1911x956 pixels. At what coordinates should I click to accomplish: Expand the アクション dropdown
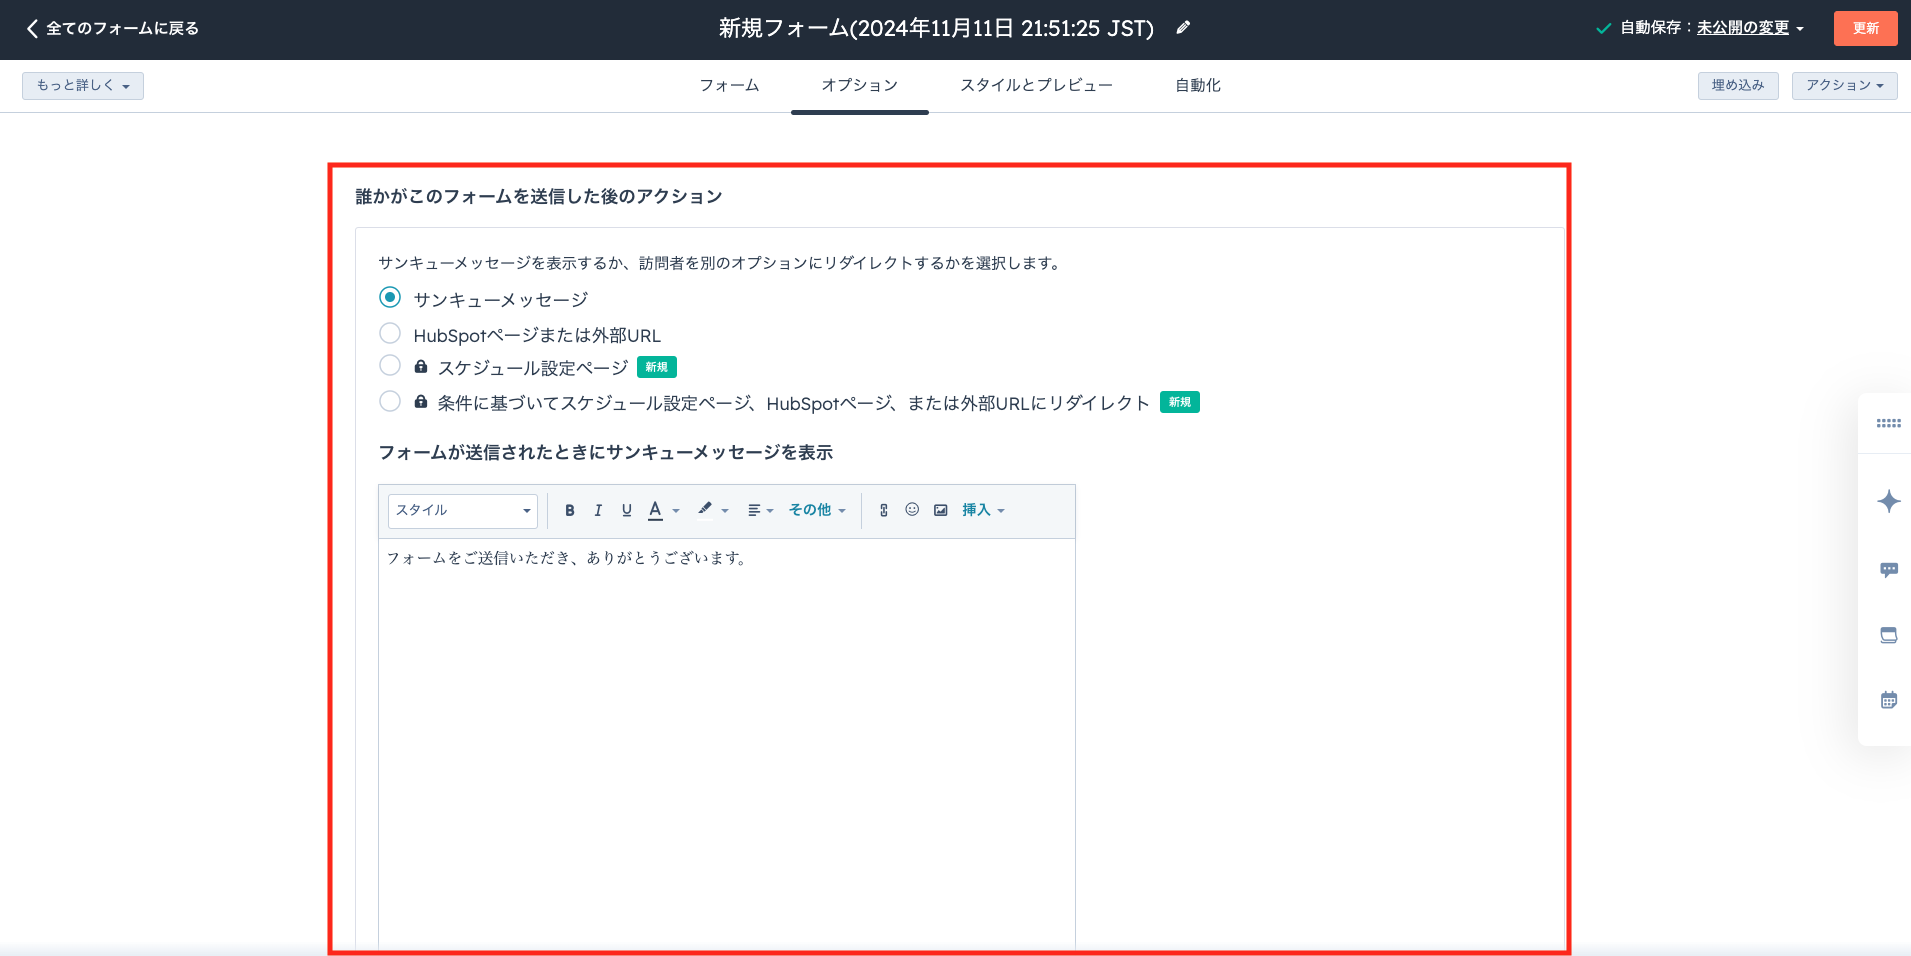pyautogui.click(x=1844, y=86)
